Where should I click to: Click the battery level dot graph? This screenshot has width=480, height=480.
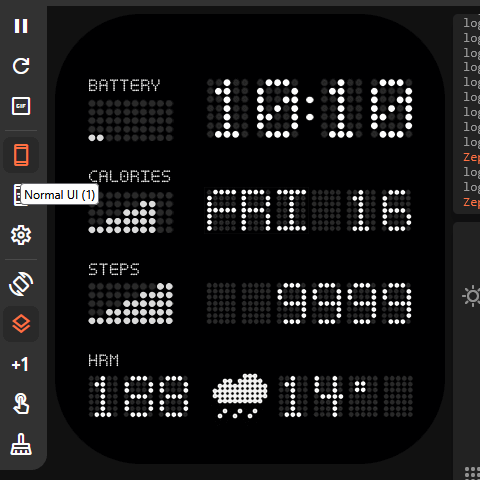tap(131, 120)
